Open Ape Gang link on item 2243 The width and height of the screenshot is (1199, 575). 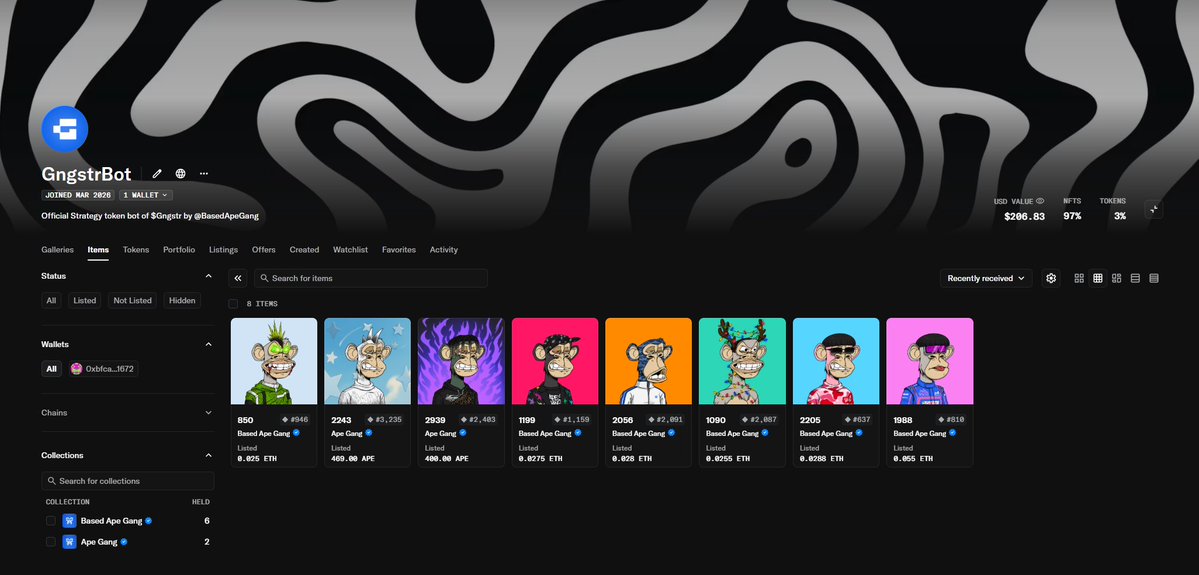tap(346, 433)
